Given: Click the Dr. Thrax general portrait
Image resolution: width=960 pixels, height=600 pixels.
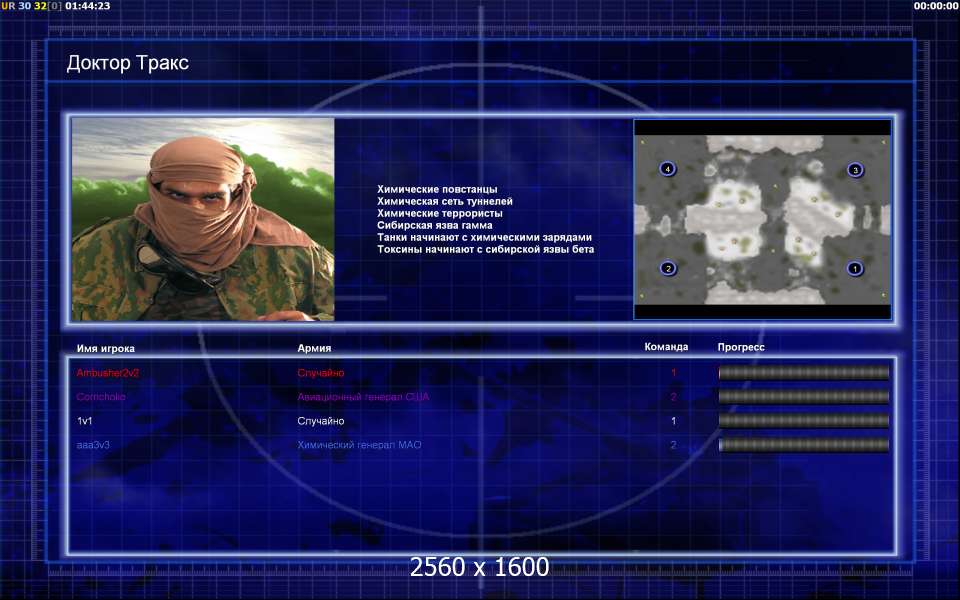Looking at the screenshot, I should (203, 219).
